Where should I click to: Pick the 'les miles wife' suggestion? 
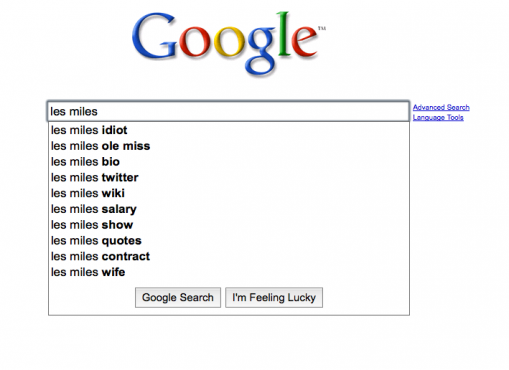[229, 272]
